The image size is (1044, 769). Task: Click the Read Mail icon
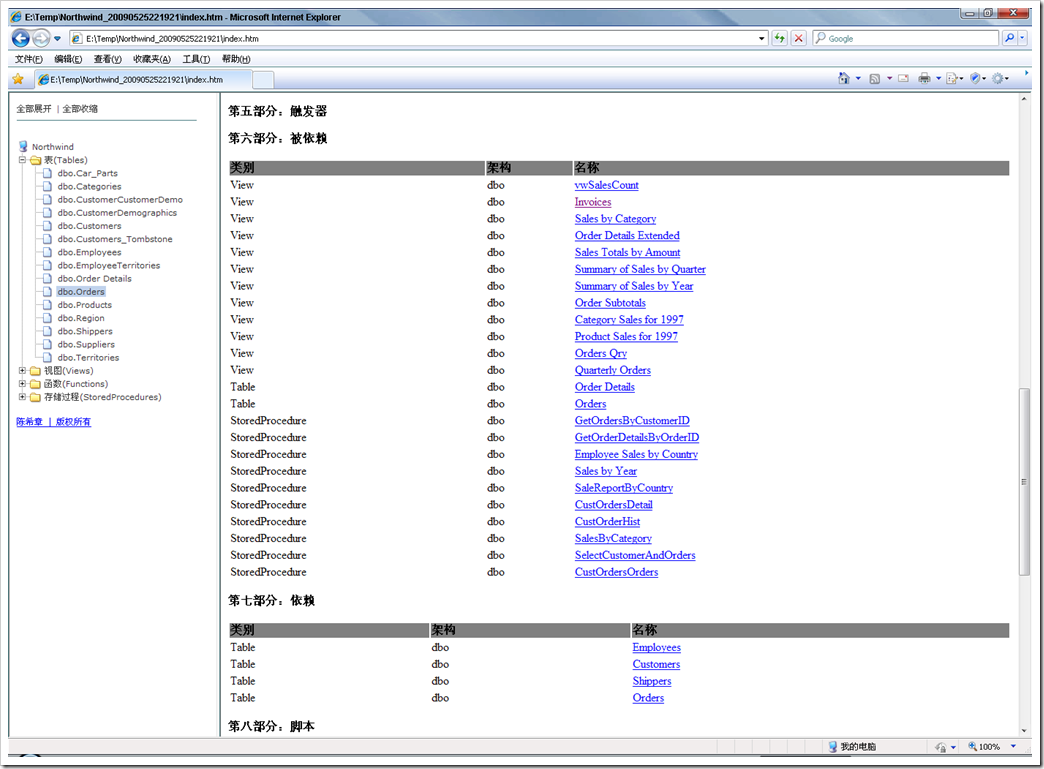coord(904,79)
